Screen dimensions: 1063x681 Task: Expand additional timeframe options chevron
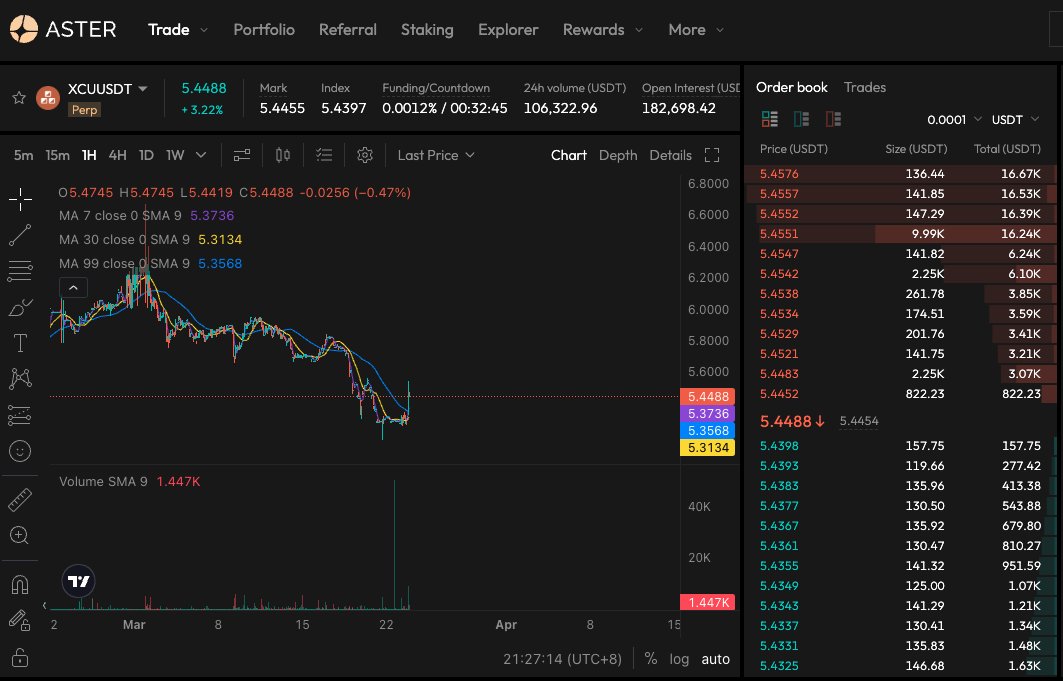pyautogui.click(x=201, y=155)
